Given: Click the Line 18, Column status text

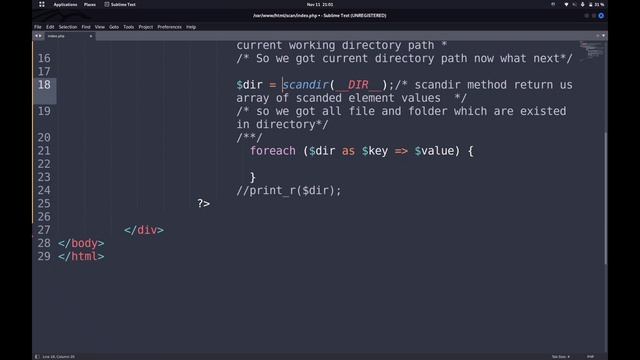Looking at the screenshot, I should click(x=58, y=357).
